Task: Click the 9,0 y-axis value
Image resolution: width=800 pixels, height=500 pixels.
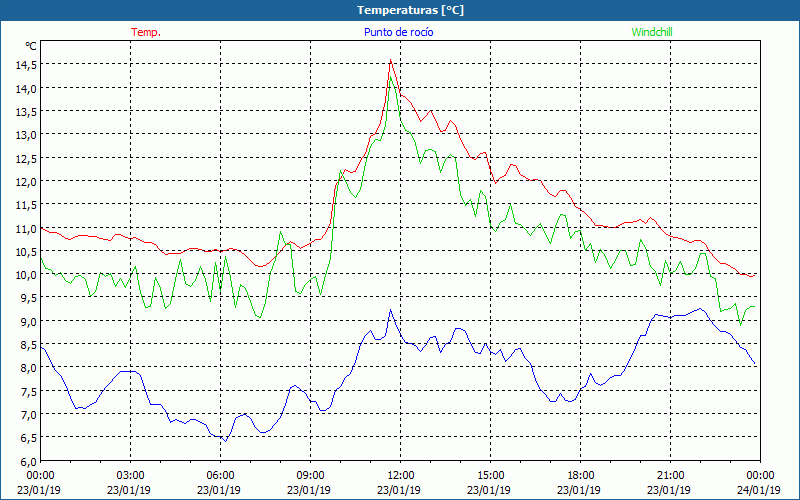Action: tap(29, 321)
